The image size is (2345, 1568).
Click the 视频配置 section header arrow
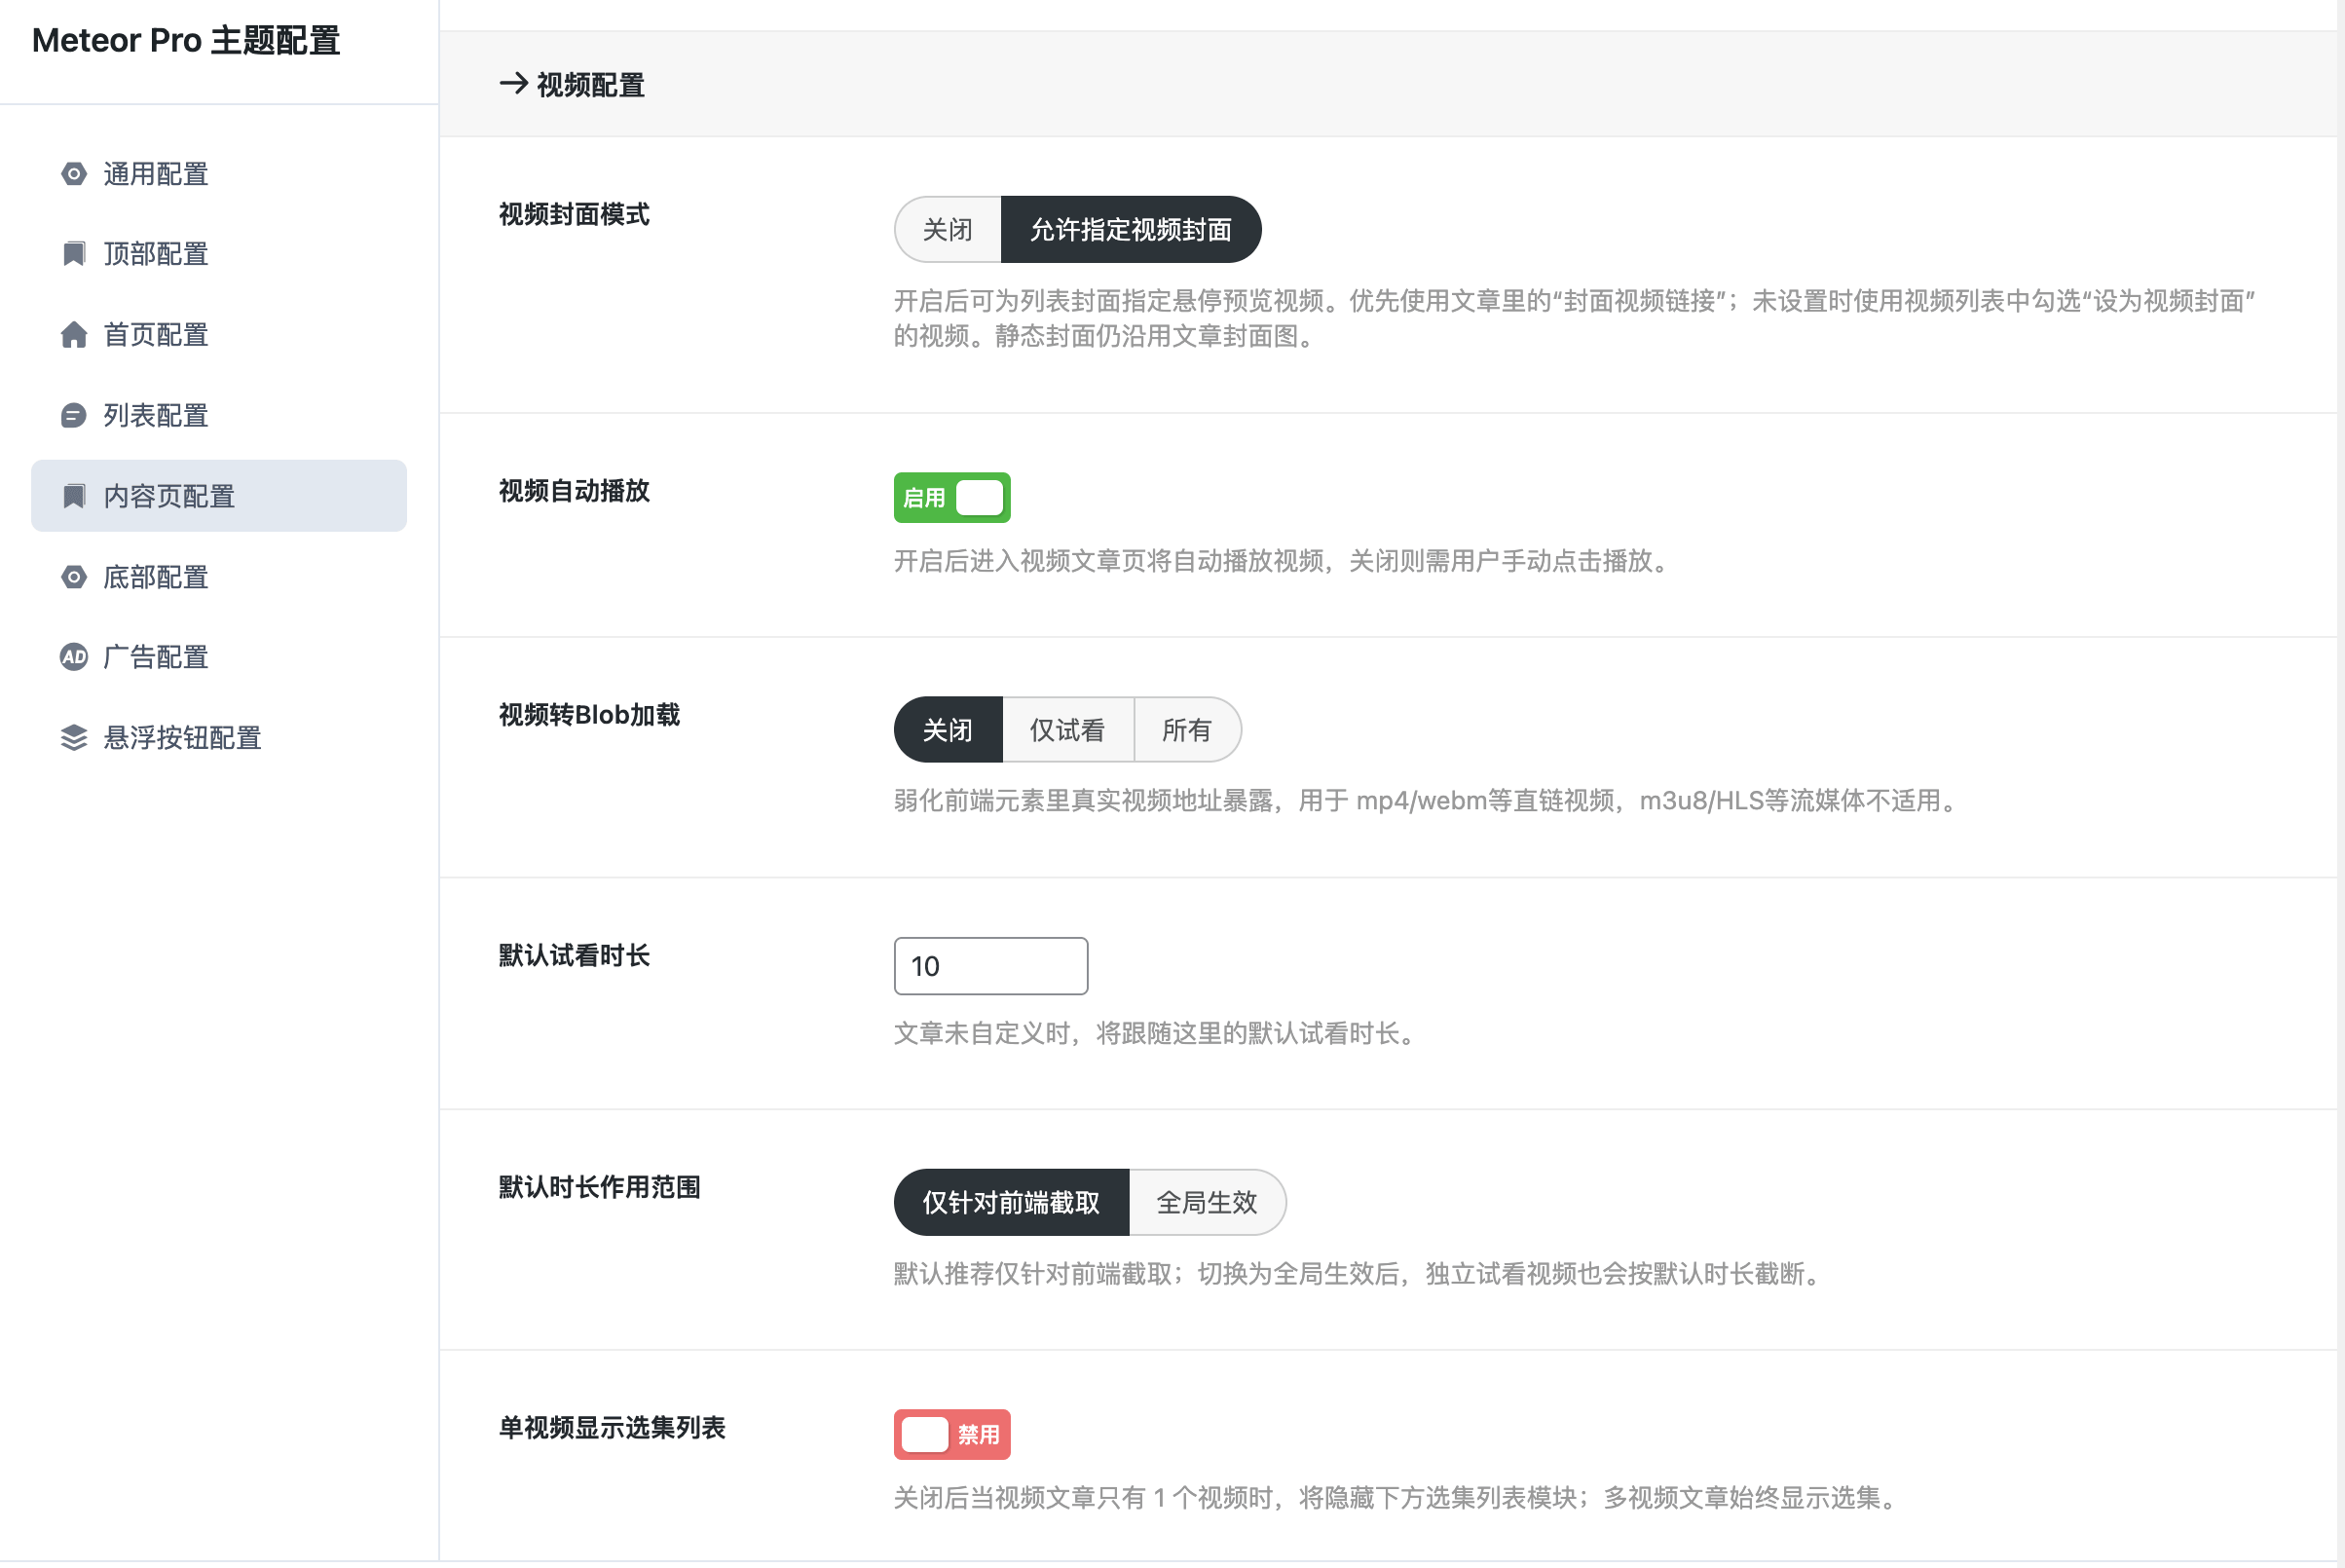(x=513, y=84)
